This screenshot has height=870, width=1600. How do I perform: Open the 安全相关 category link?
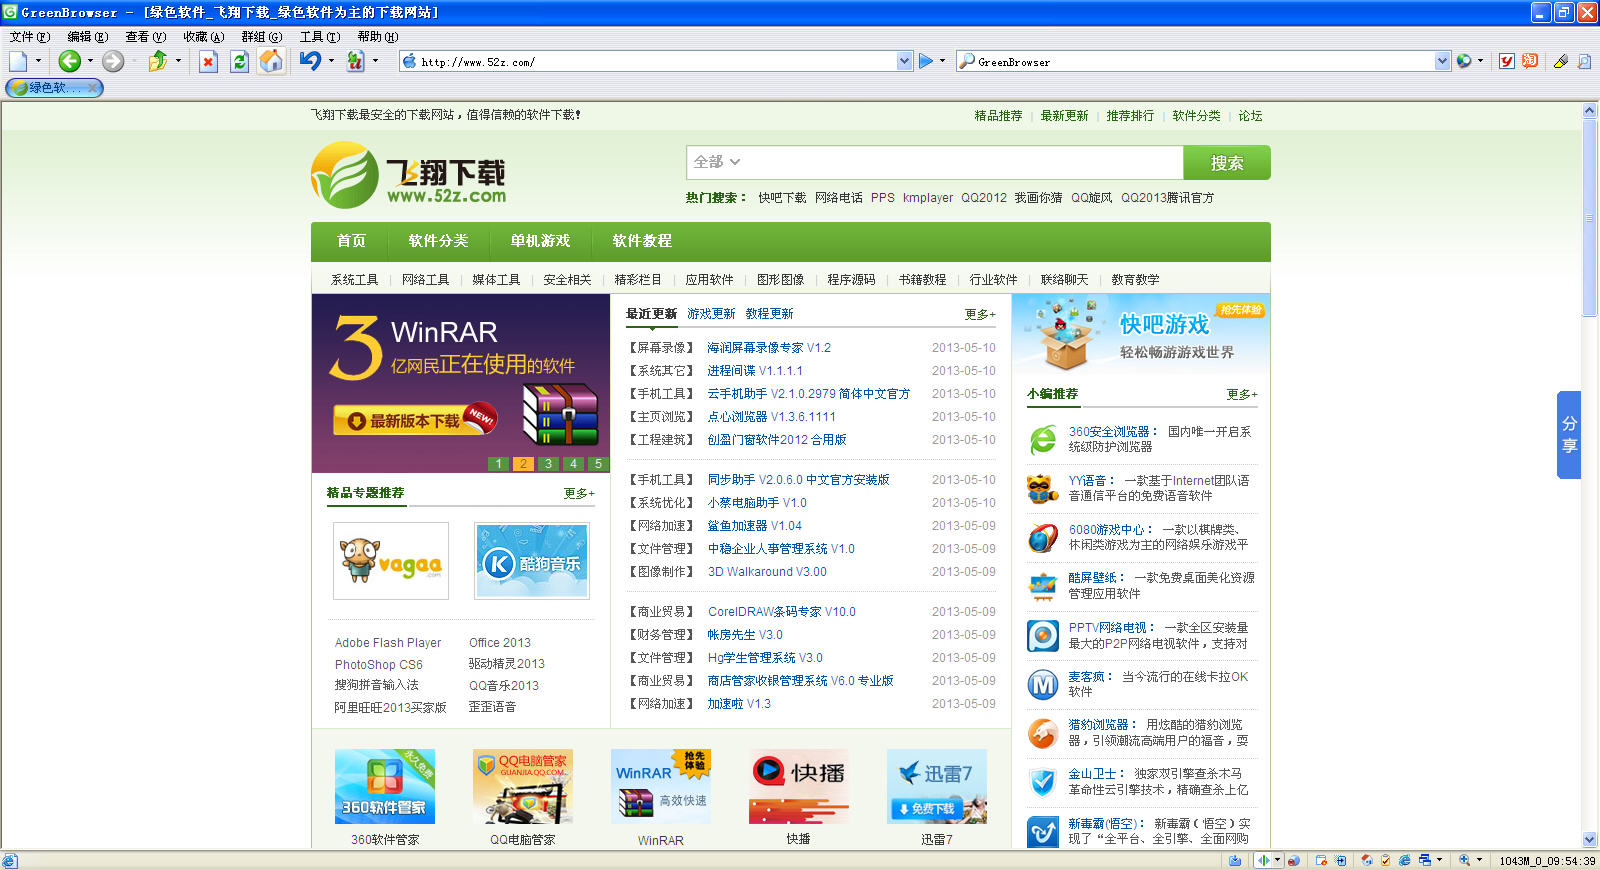point(567,280)
